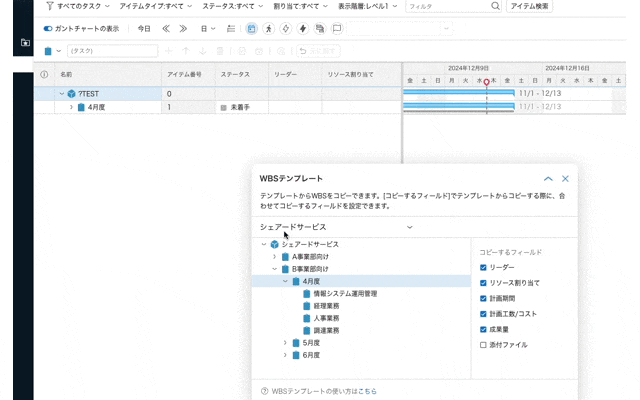This screenshot has height=400, width=640.
Task: Open the ステータス:すべて dropdown
Action: click(x=233, y=6)
